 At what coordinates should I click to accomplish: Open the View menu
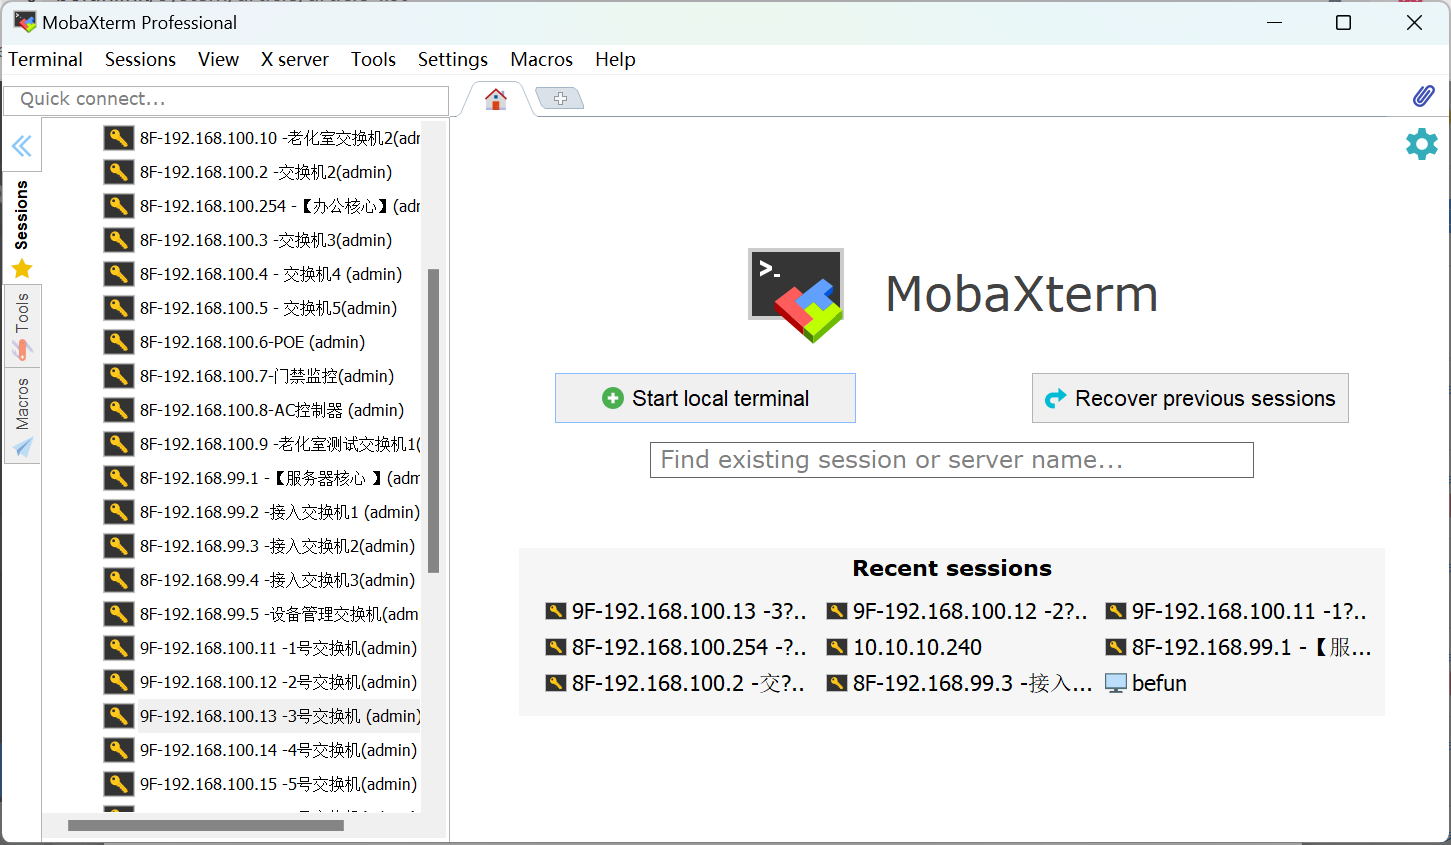(x=218, y=59)
